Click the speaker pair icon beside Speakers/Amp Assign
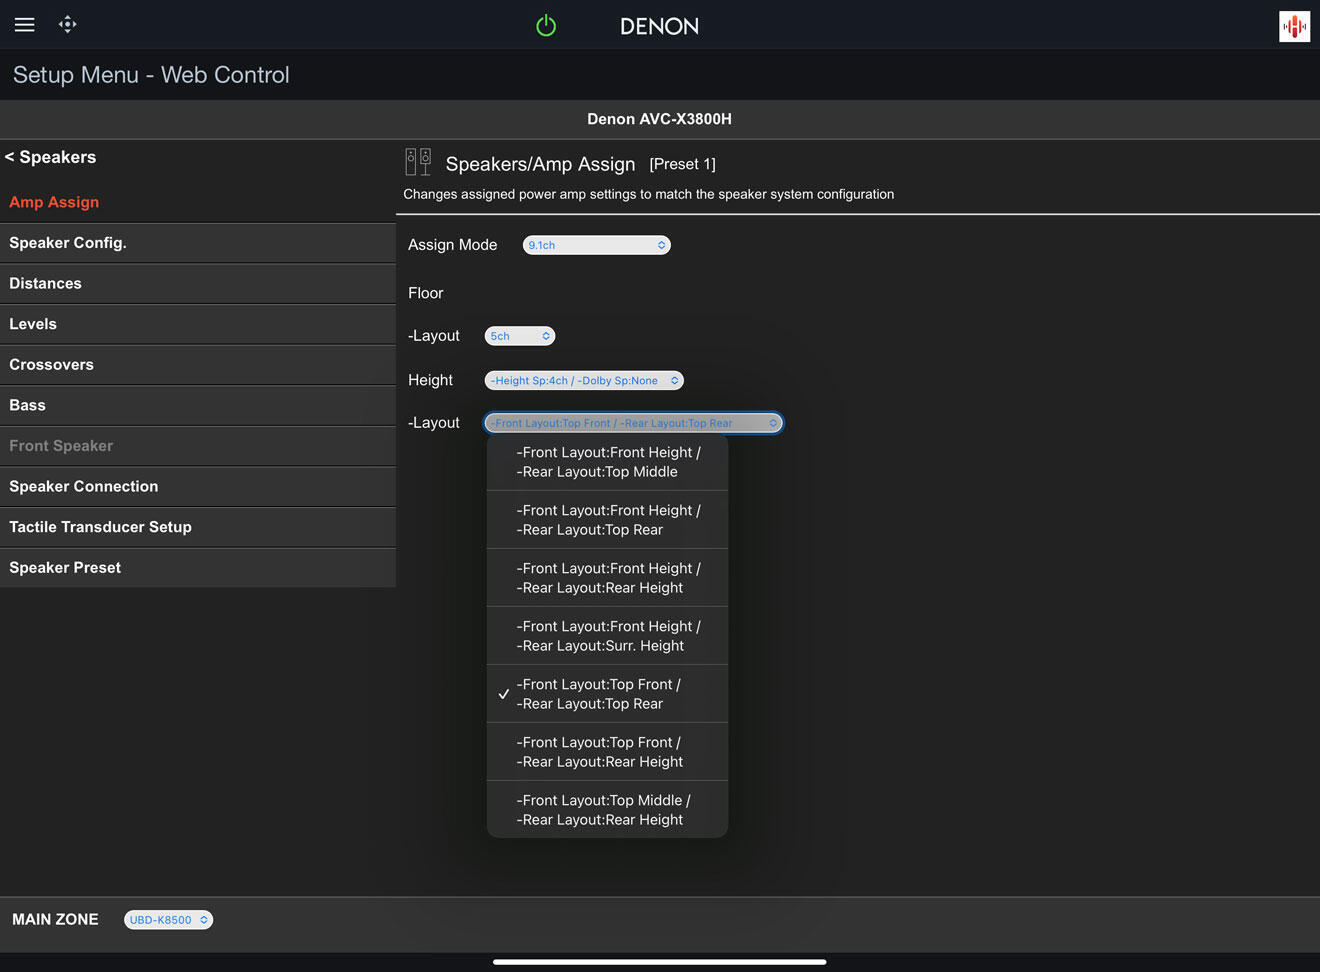1320x972 pixels. click(418, 162)
